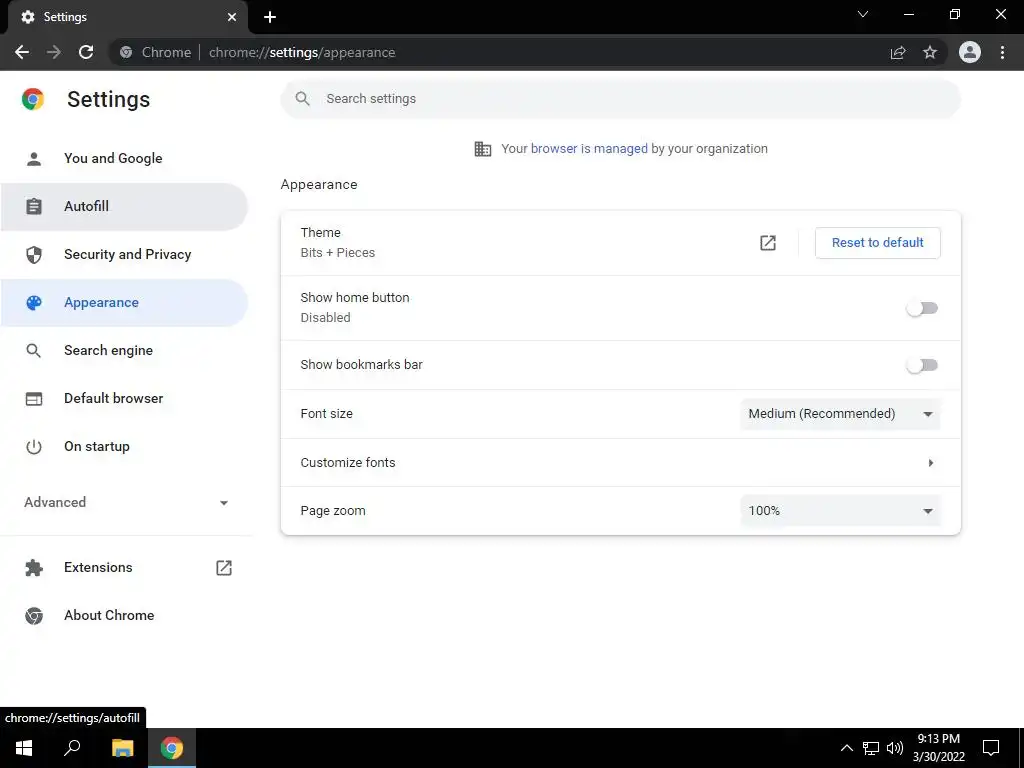Expand Customize fonts with the arrow

pyautogui.click(x=931, y=463)
